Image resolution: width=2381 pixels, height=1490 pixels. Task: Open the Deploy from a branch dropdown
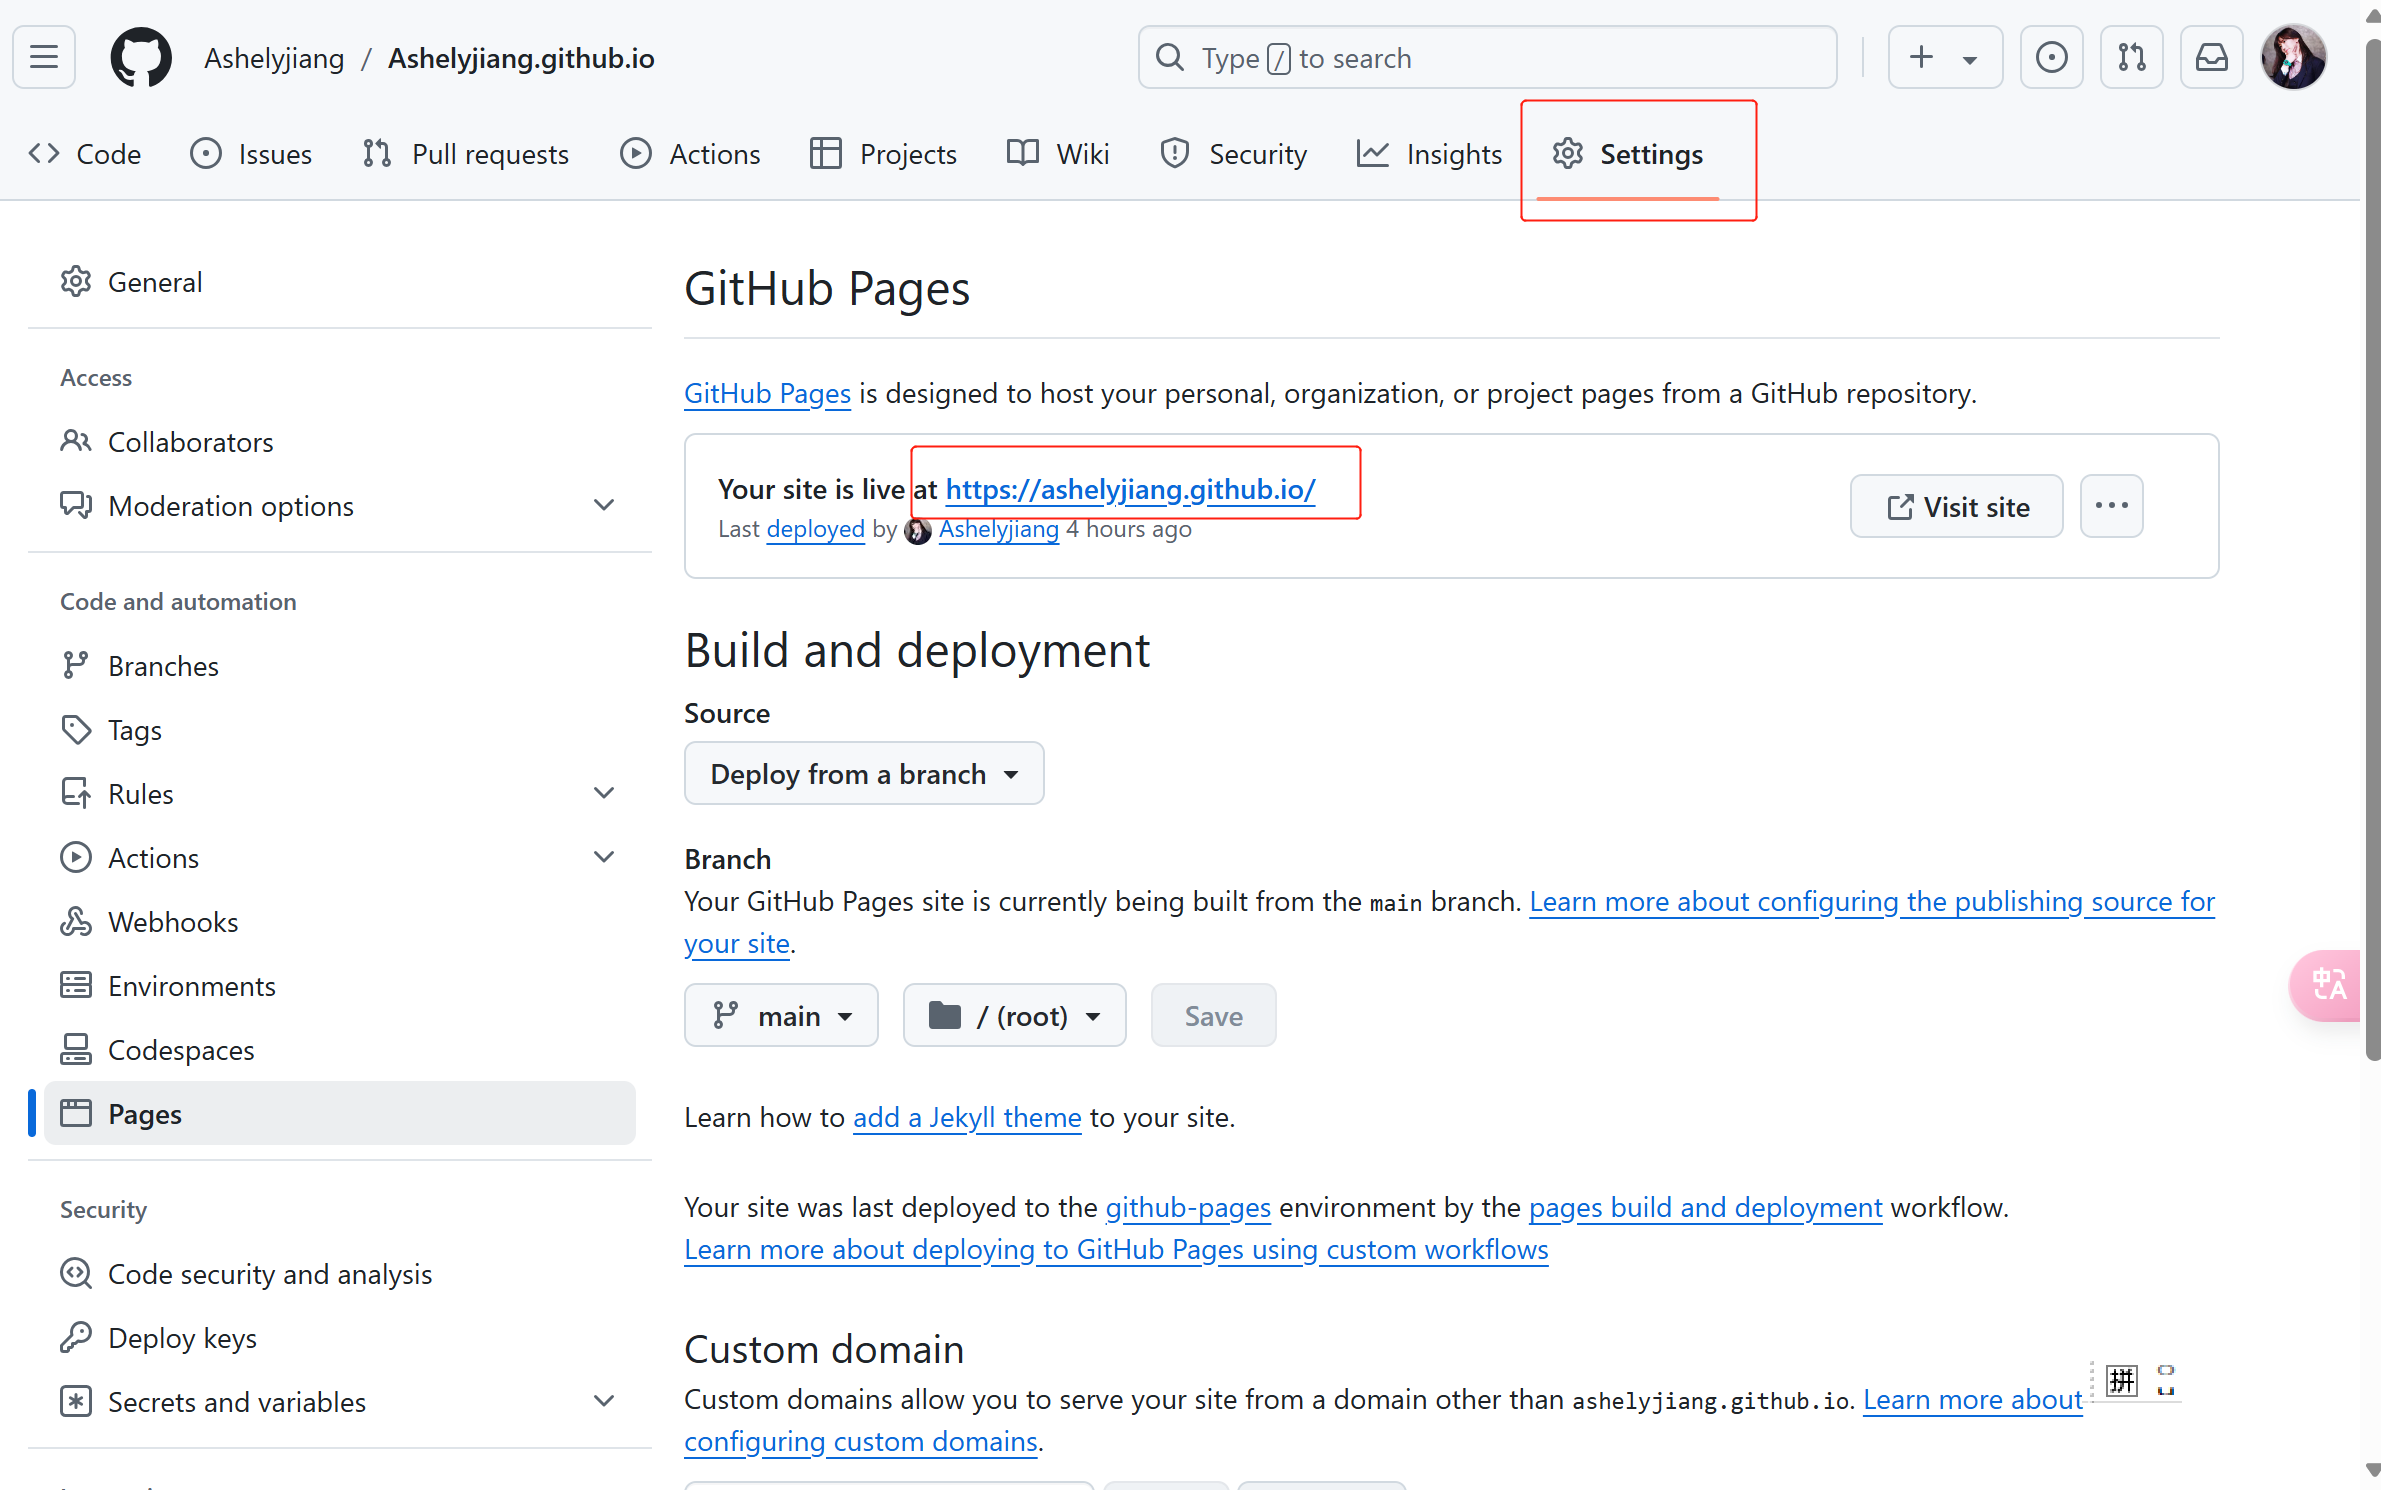(864, 773)
